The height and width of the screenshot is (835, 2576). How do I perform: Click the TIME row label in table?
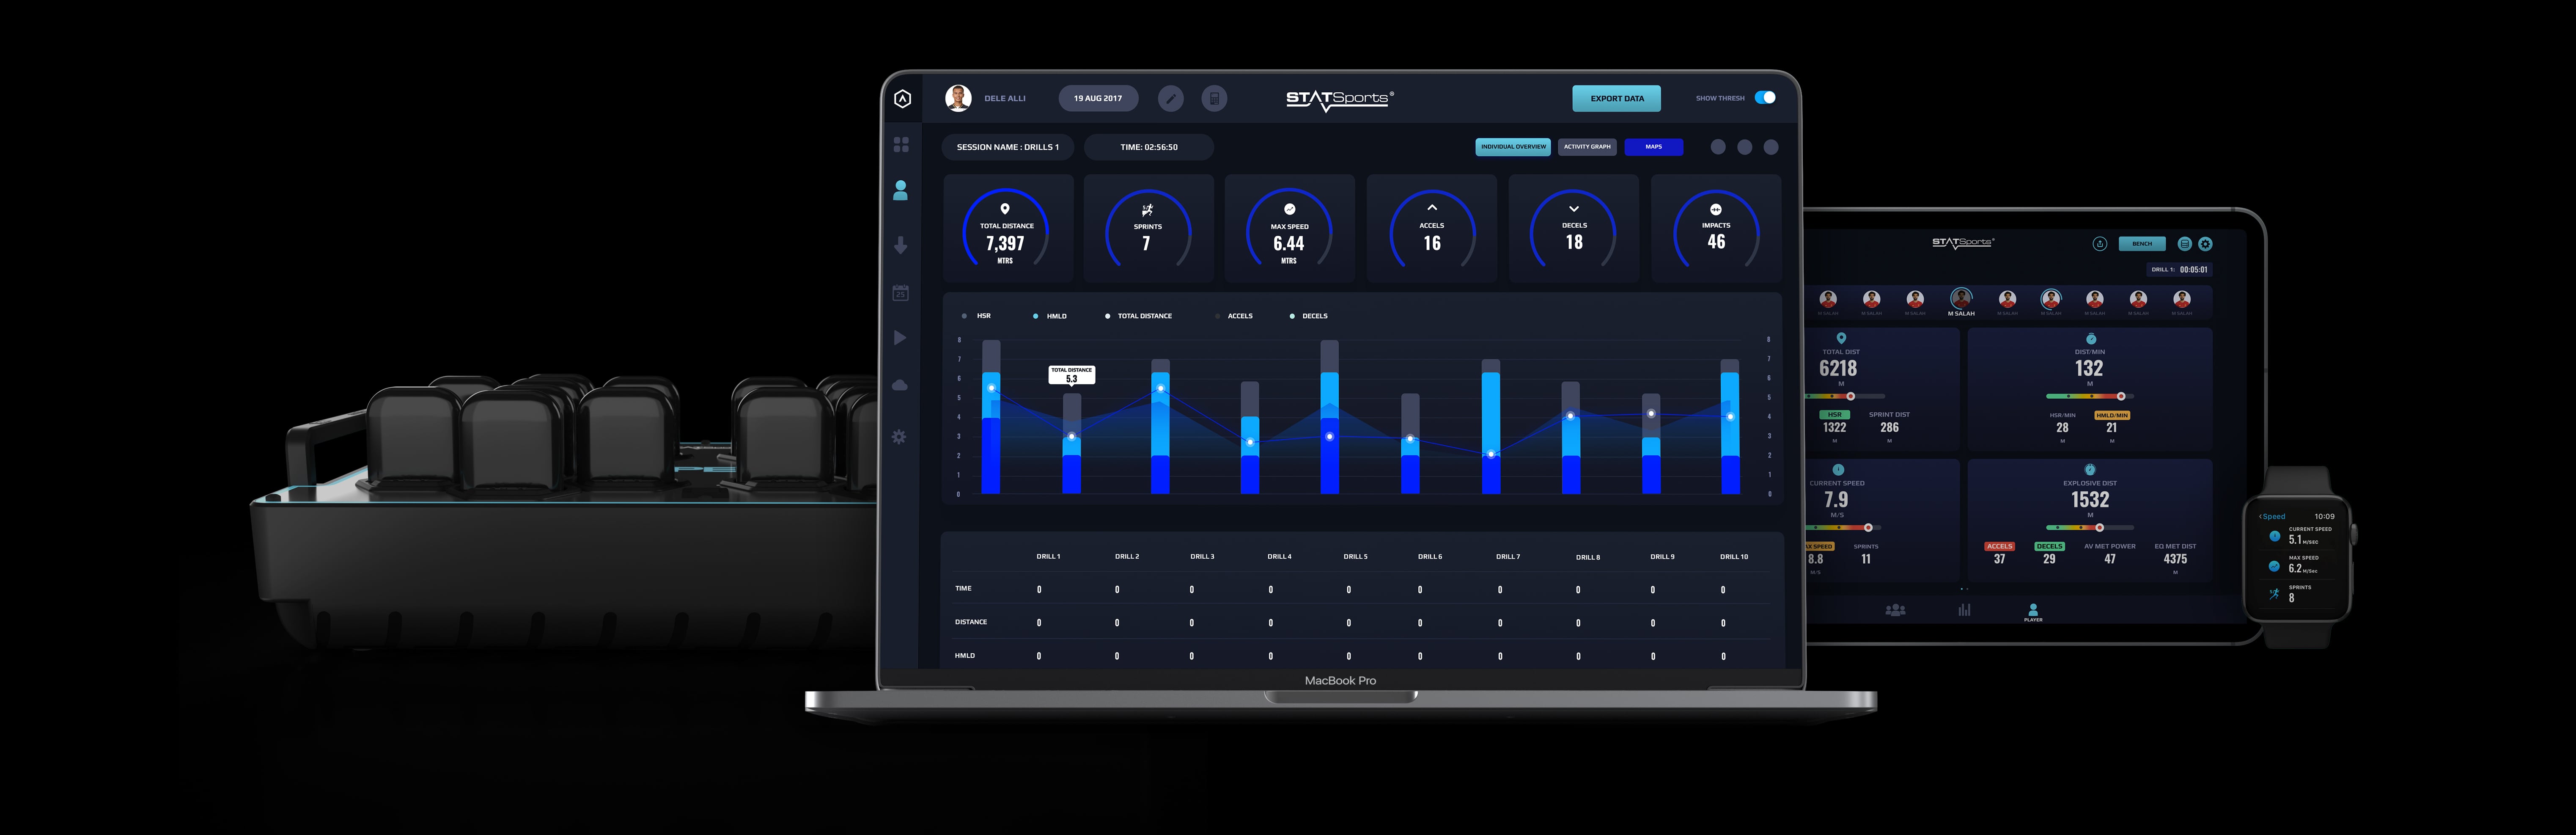963,589
